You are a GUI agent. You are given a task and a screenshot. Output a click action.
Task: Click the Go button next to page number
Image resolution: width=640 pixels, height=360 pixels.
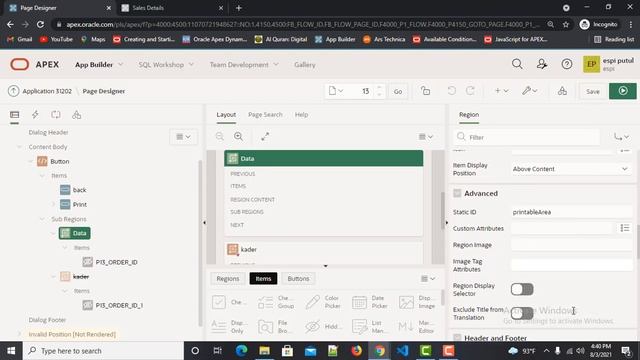pos(398,91)
